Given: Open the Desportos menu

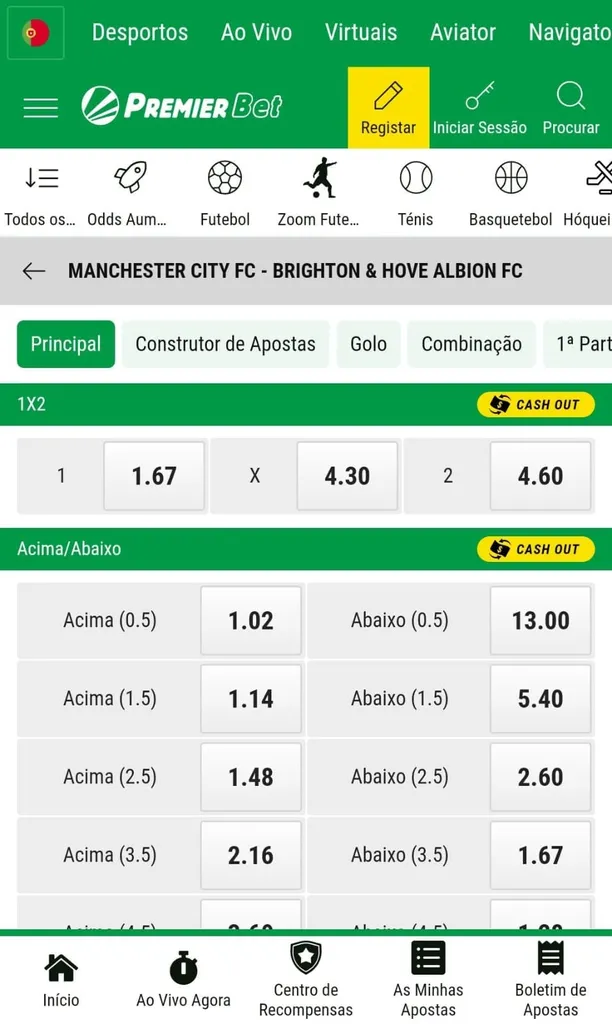Looking at the screenshot, I should (139, 32).
